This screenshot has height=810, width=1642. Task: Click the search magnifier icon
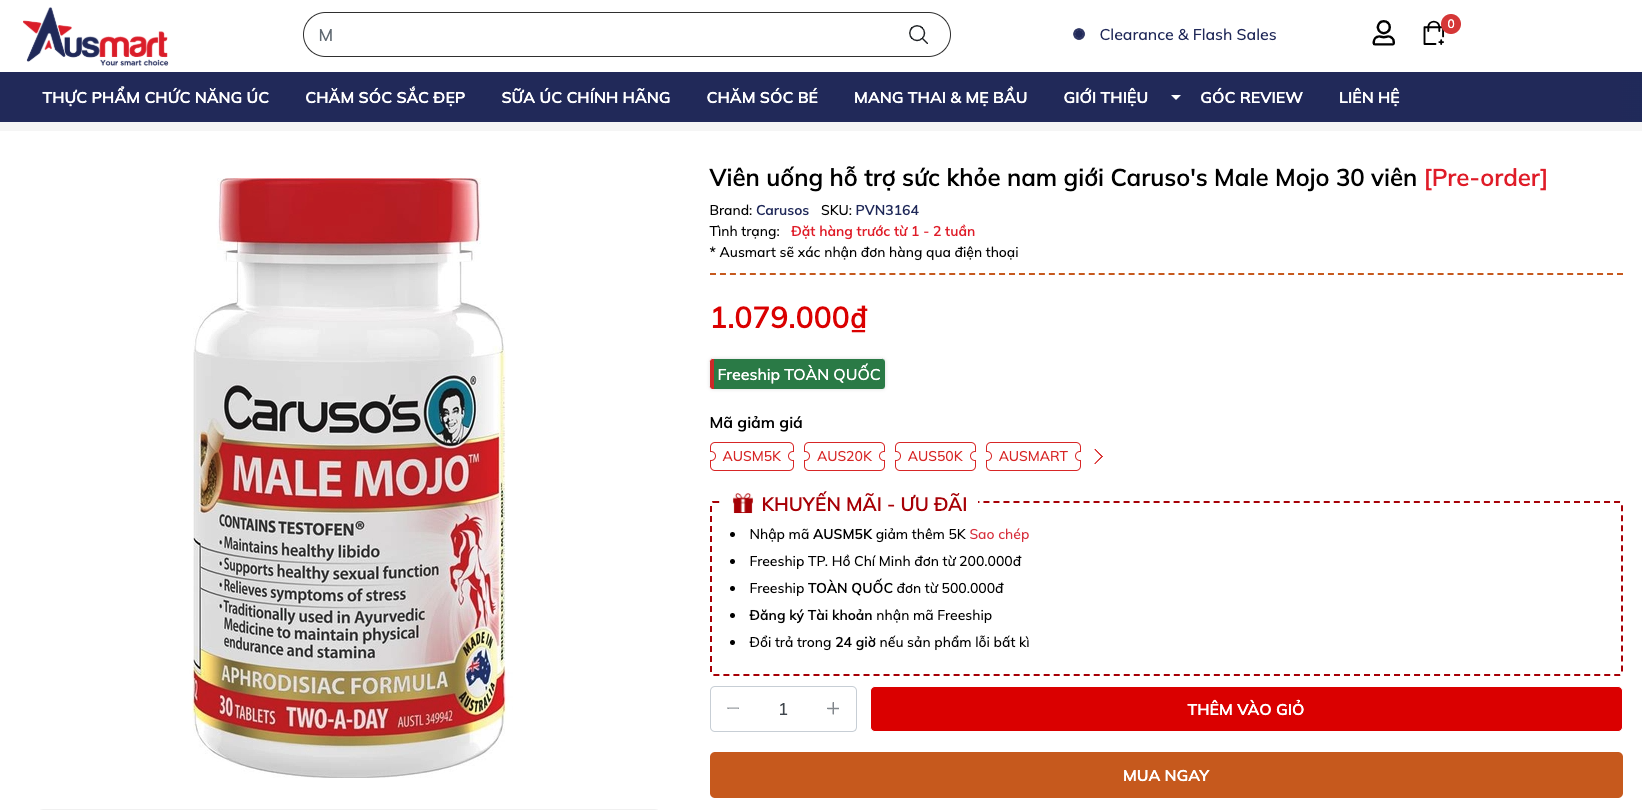click(918, 35)
